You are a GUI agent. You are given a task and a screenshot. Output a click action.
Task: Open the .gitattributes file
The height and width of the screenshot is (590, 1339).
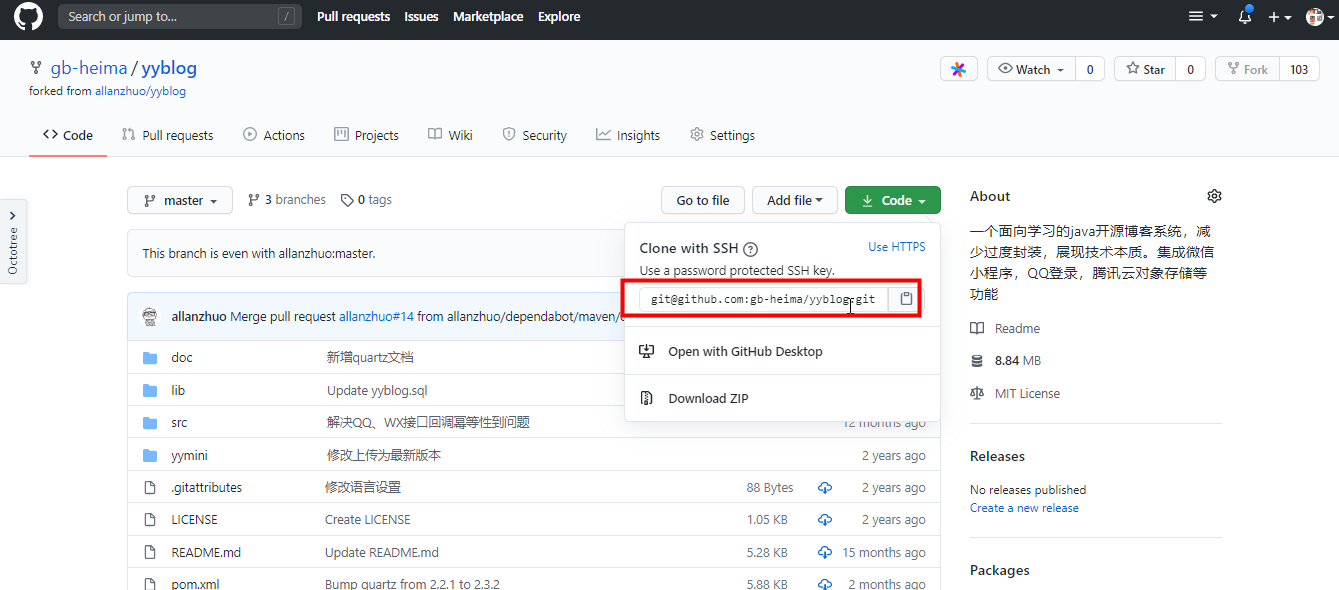pos(206,487)
